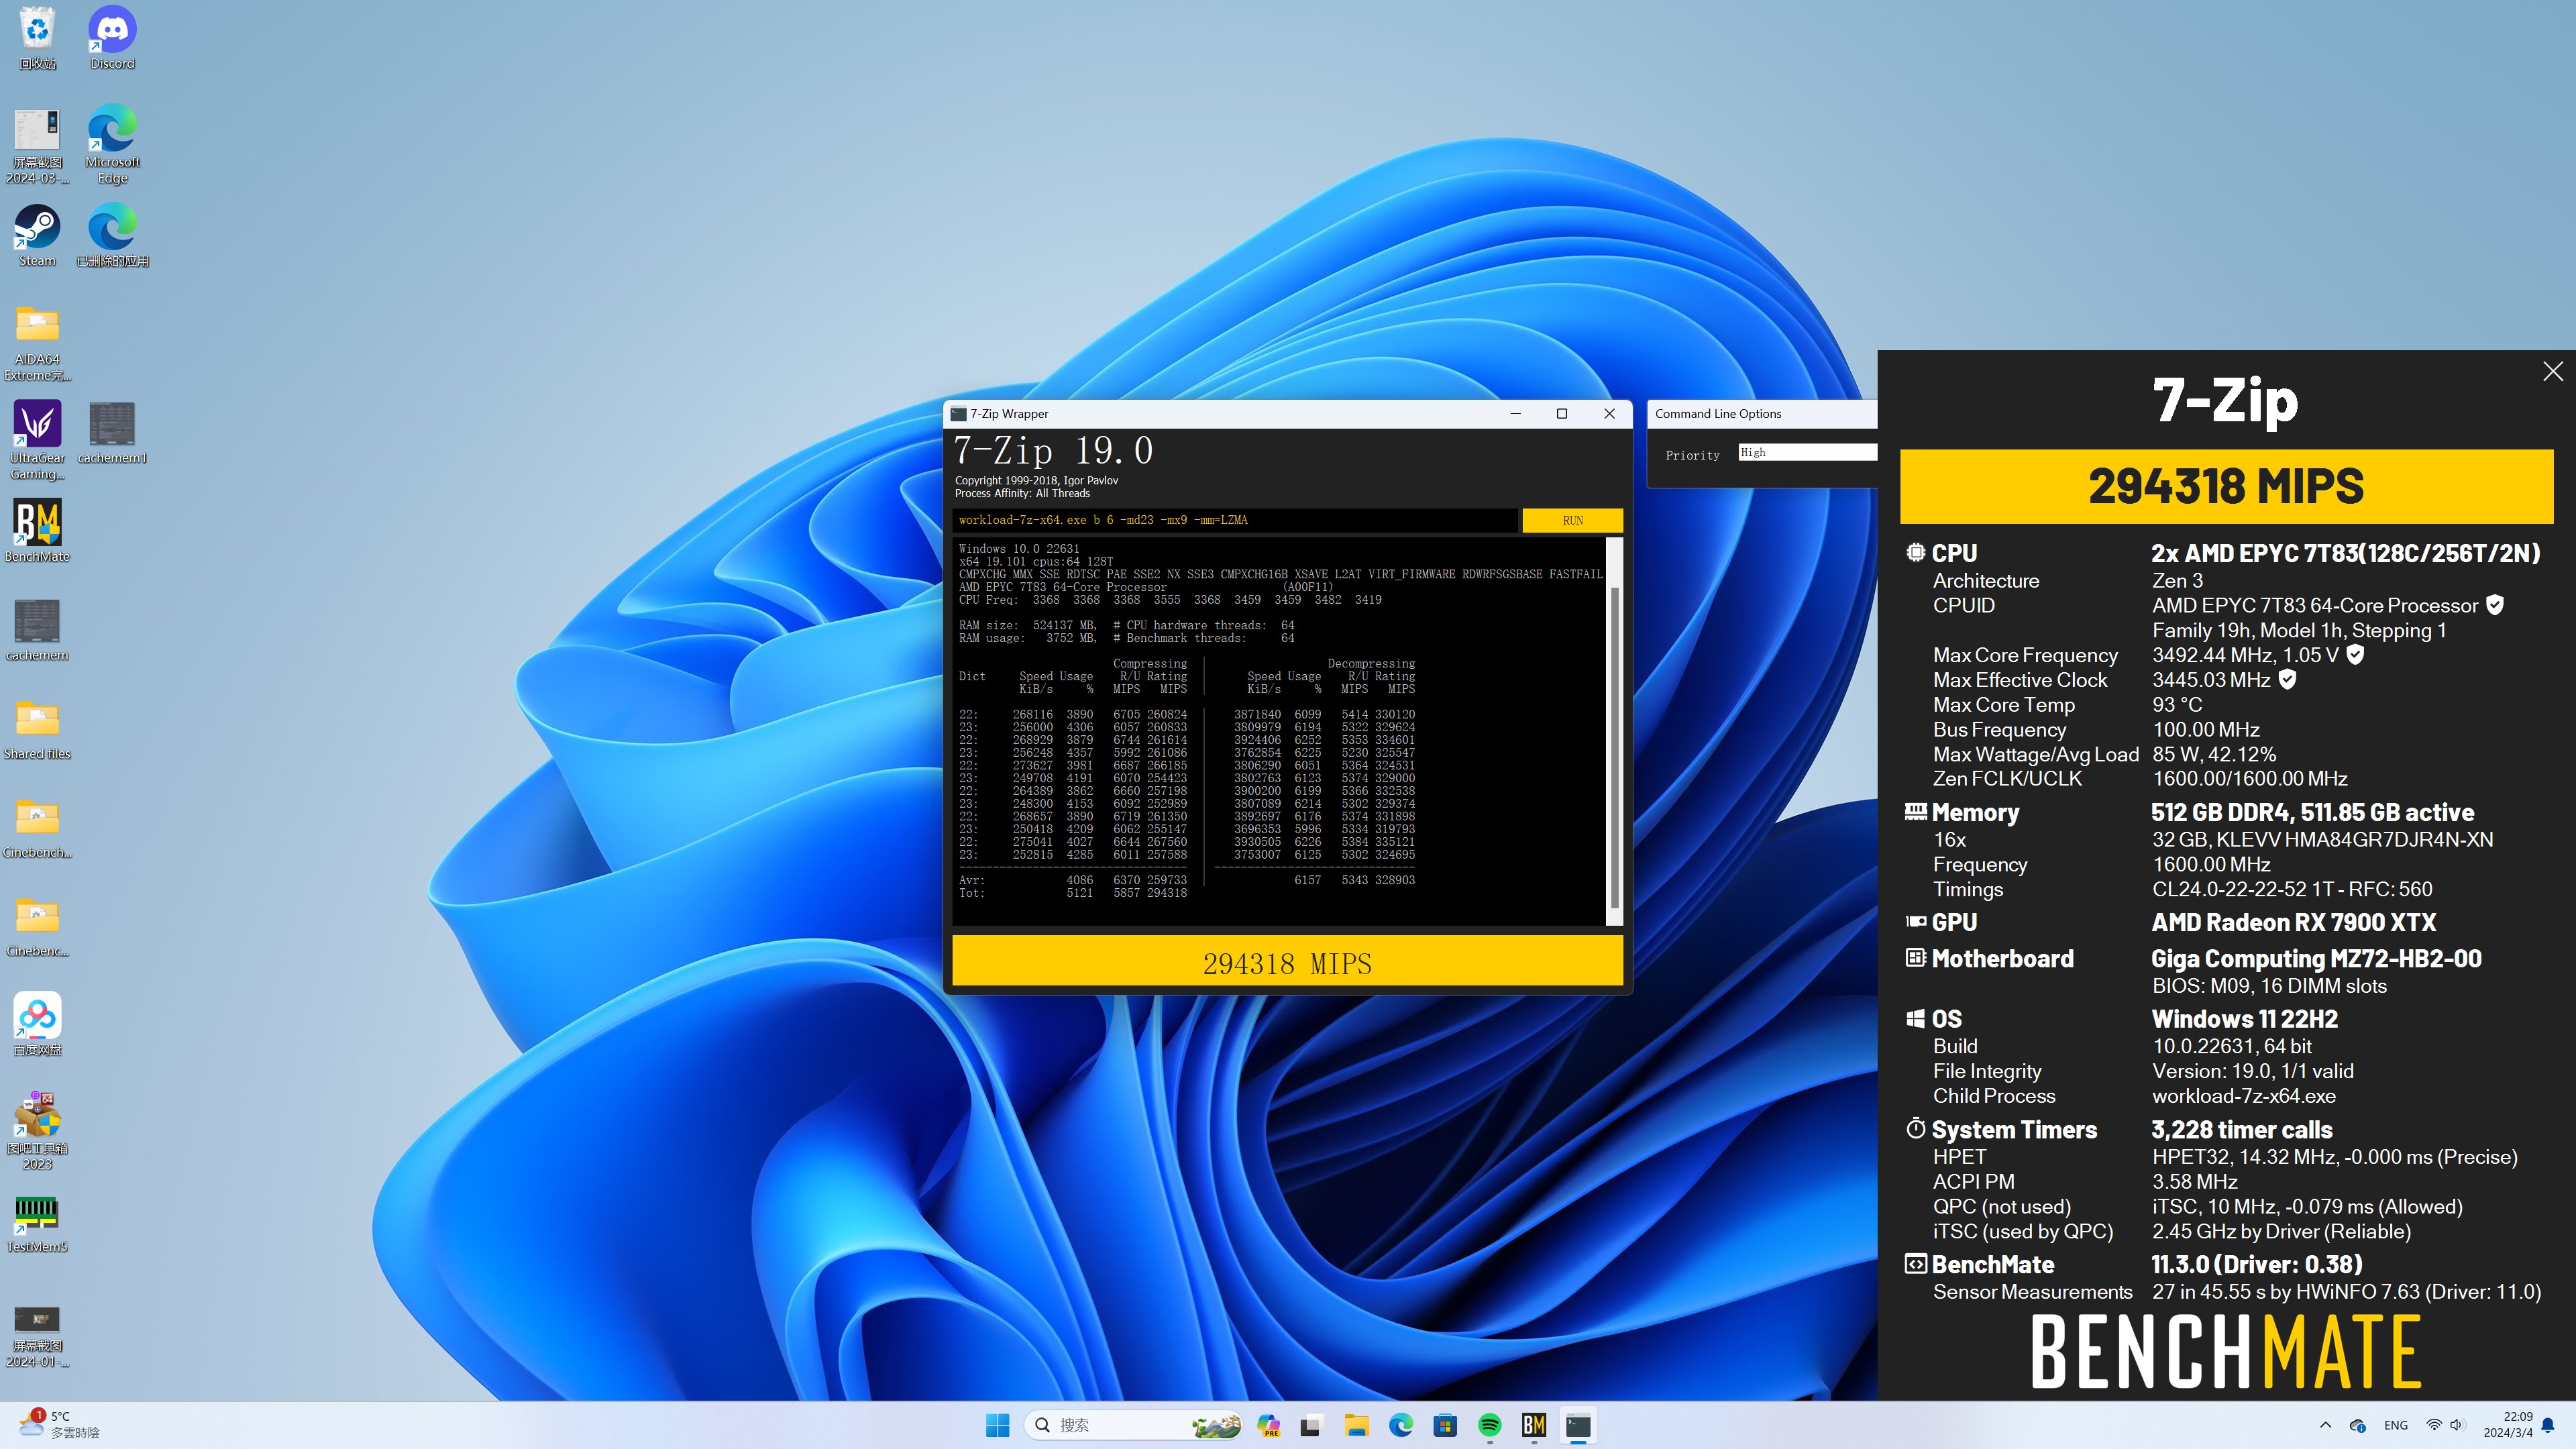Click the taskbar search box
The height and width of the screenshot is (1449, 2576).
click(1134, 1425)
